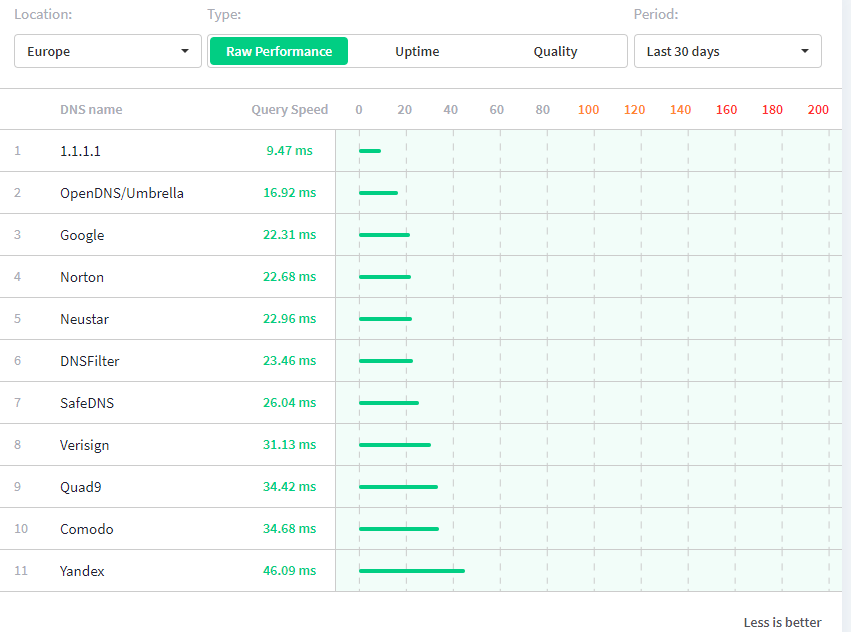Click the SafeDNS performance bar

[389, 403]
